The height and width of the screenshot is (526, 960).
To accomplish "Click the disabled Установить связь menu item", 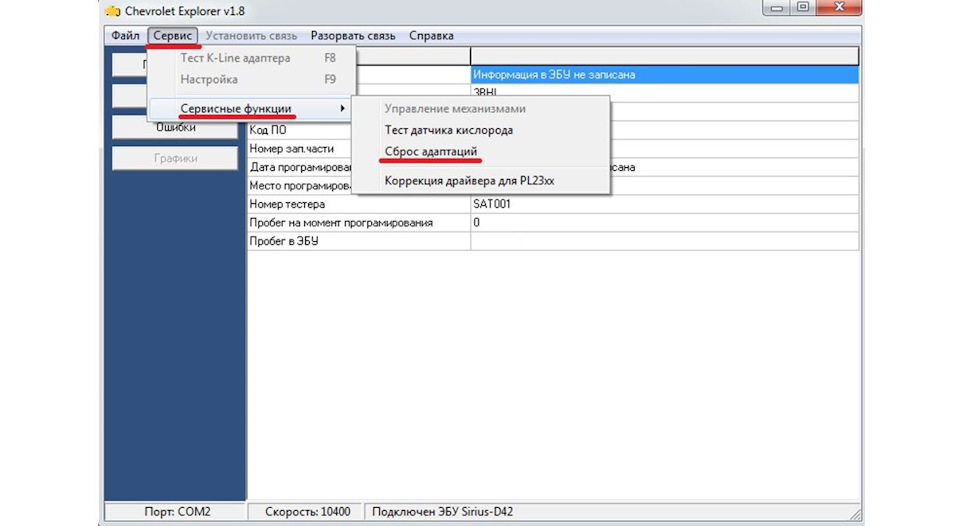I will (251, 36).
